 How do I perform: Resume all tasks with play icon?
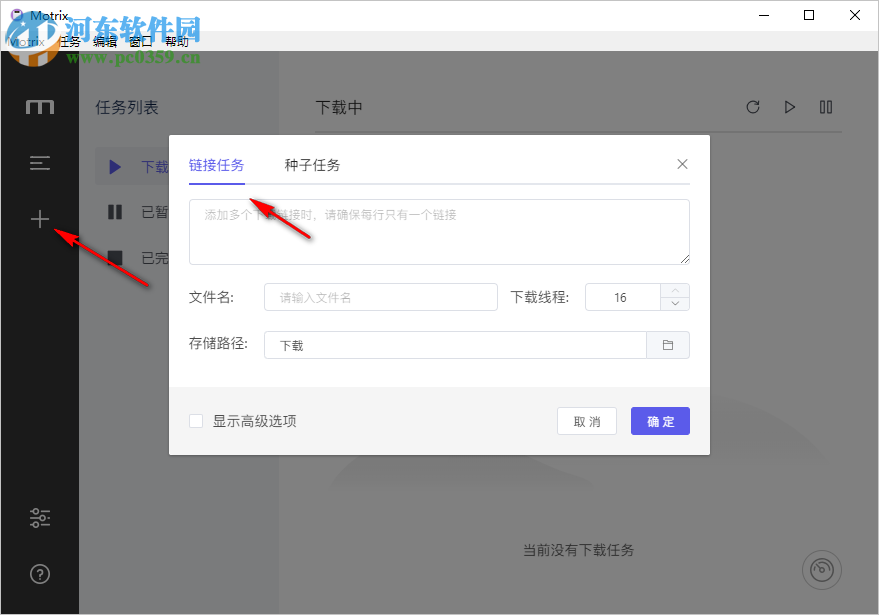(x=789, y=107)
